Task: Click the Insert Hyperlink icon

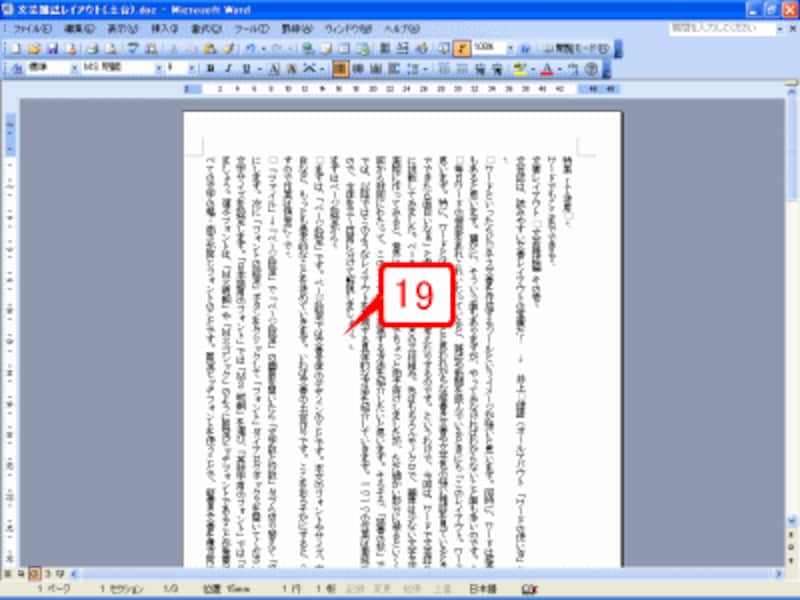Action: [x=305, y=46]
